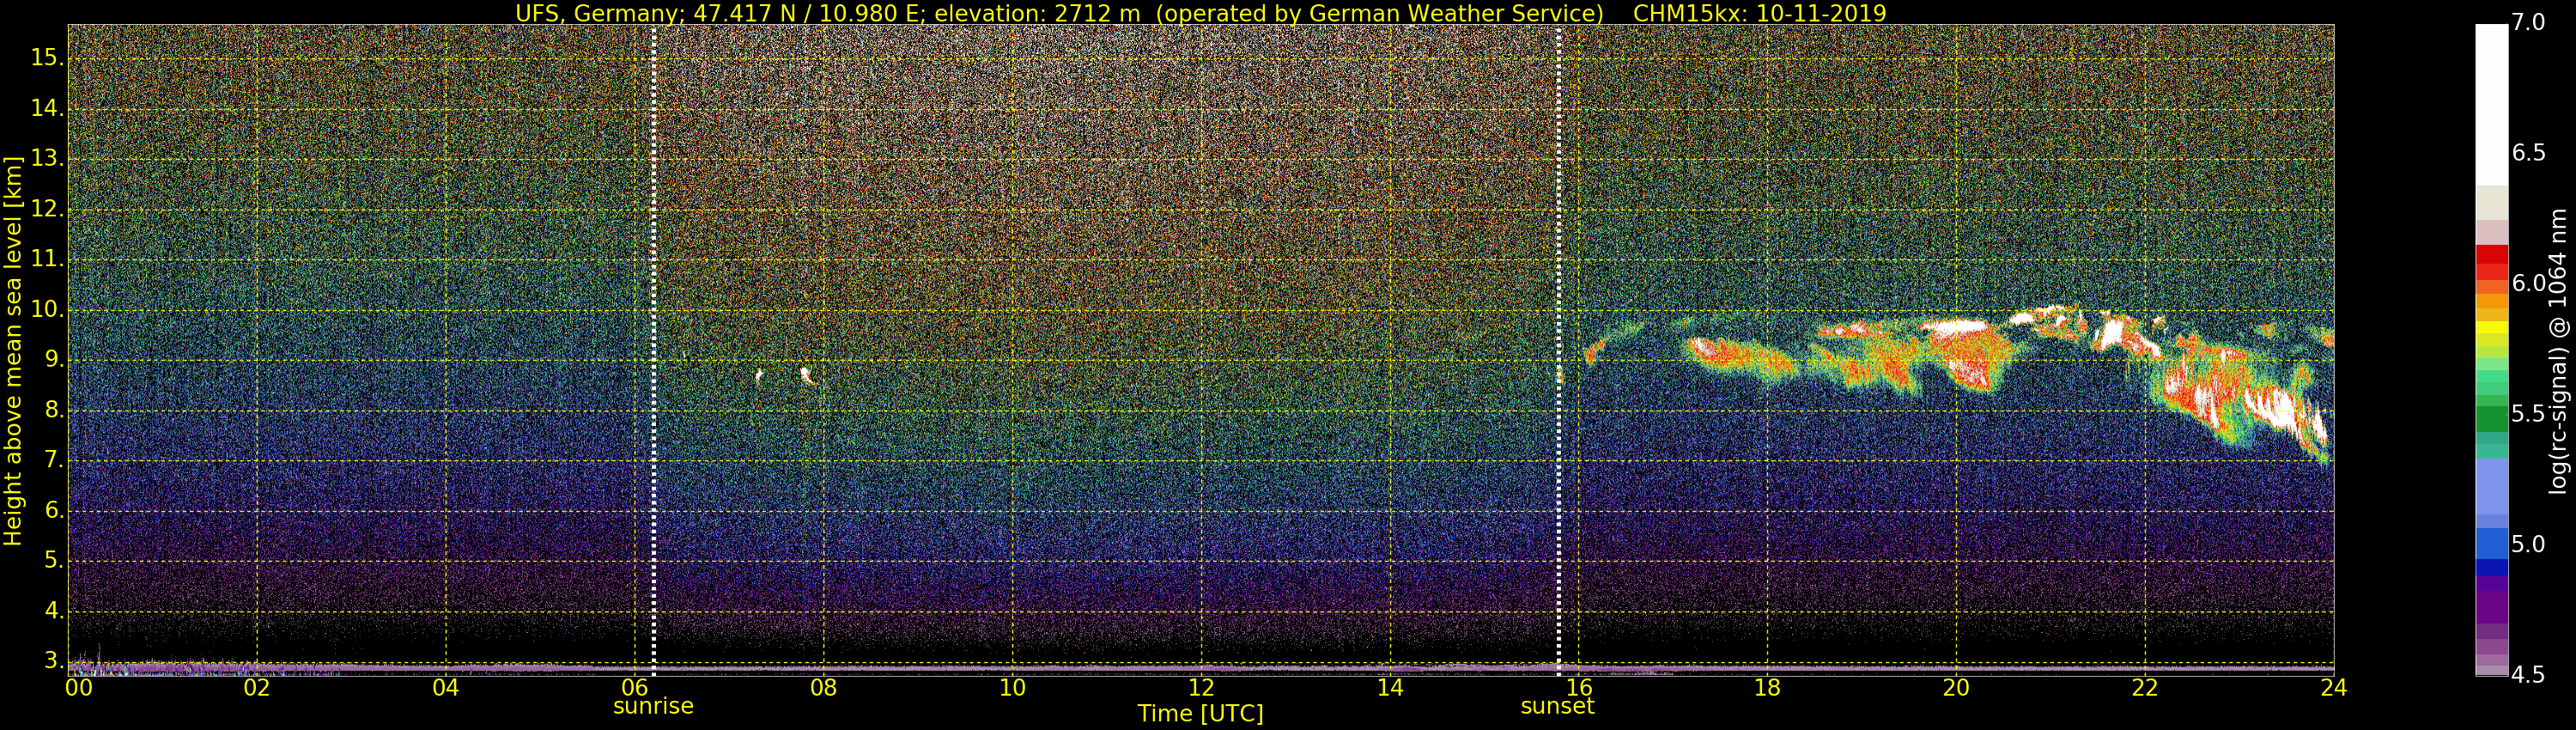Select the "8." height axis tick label

(53, 410)
